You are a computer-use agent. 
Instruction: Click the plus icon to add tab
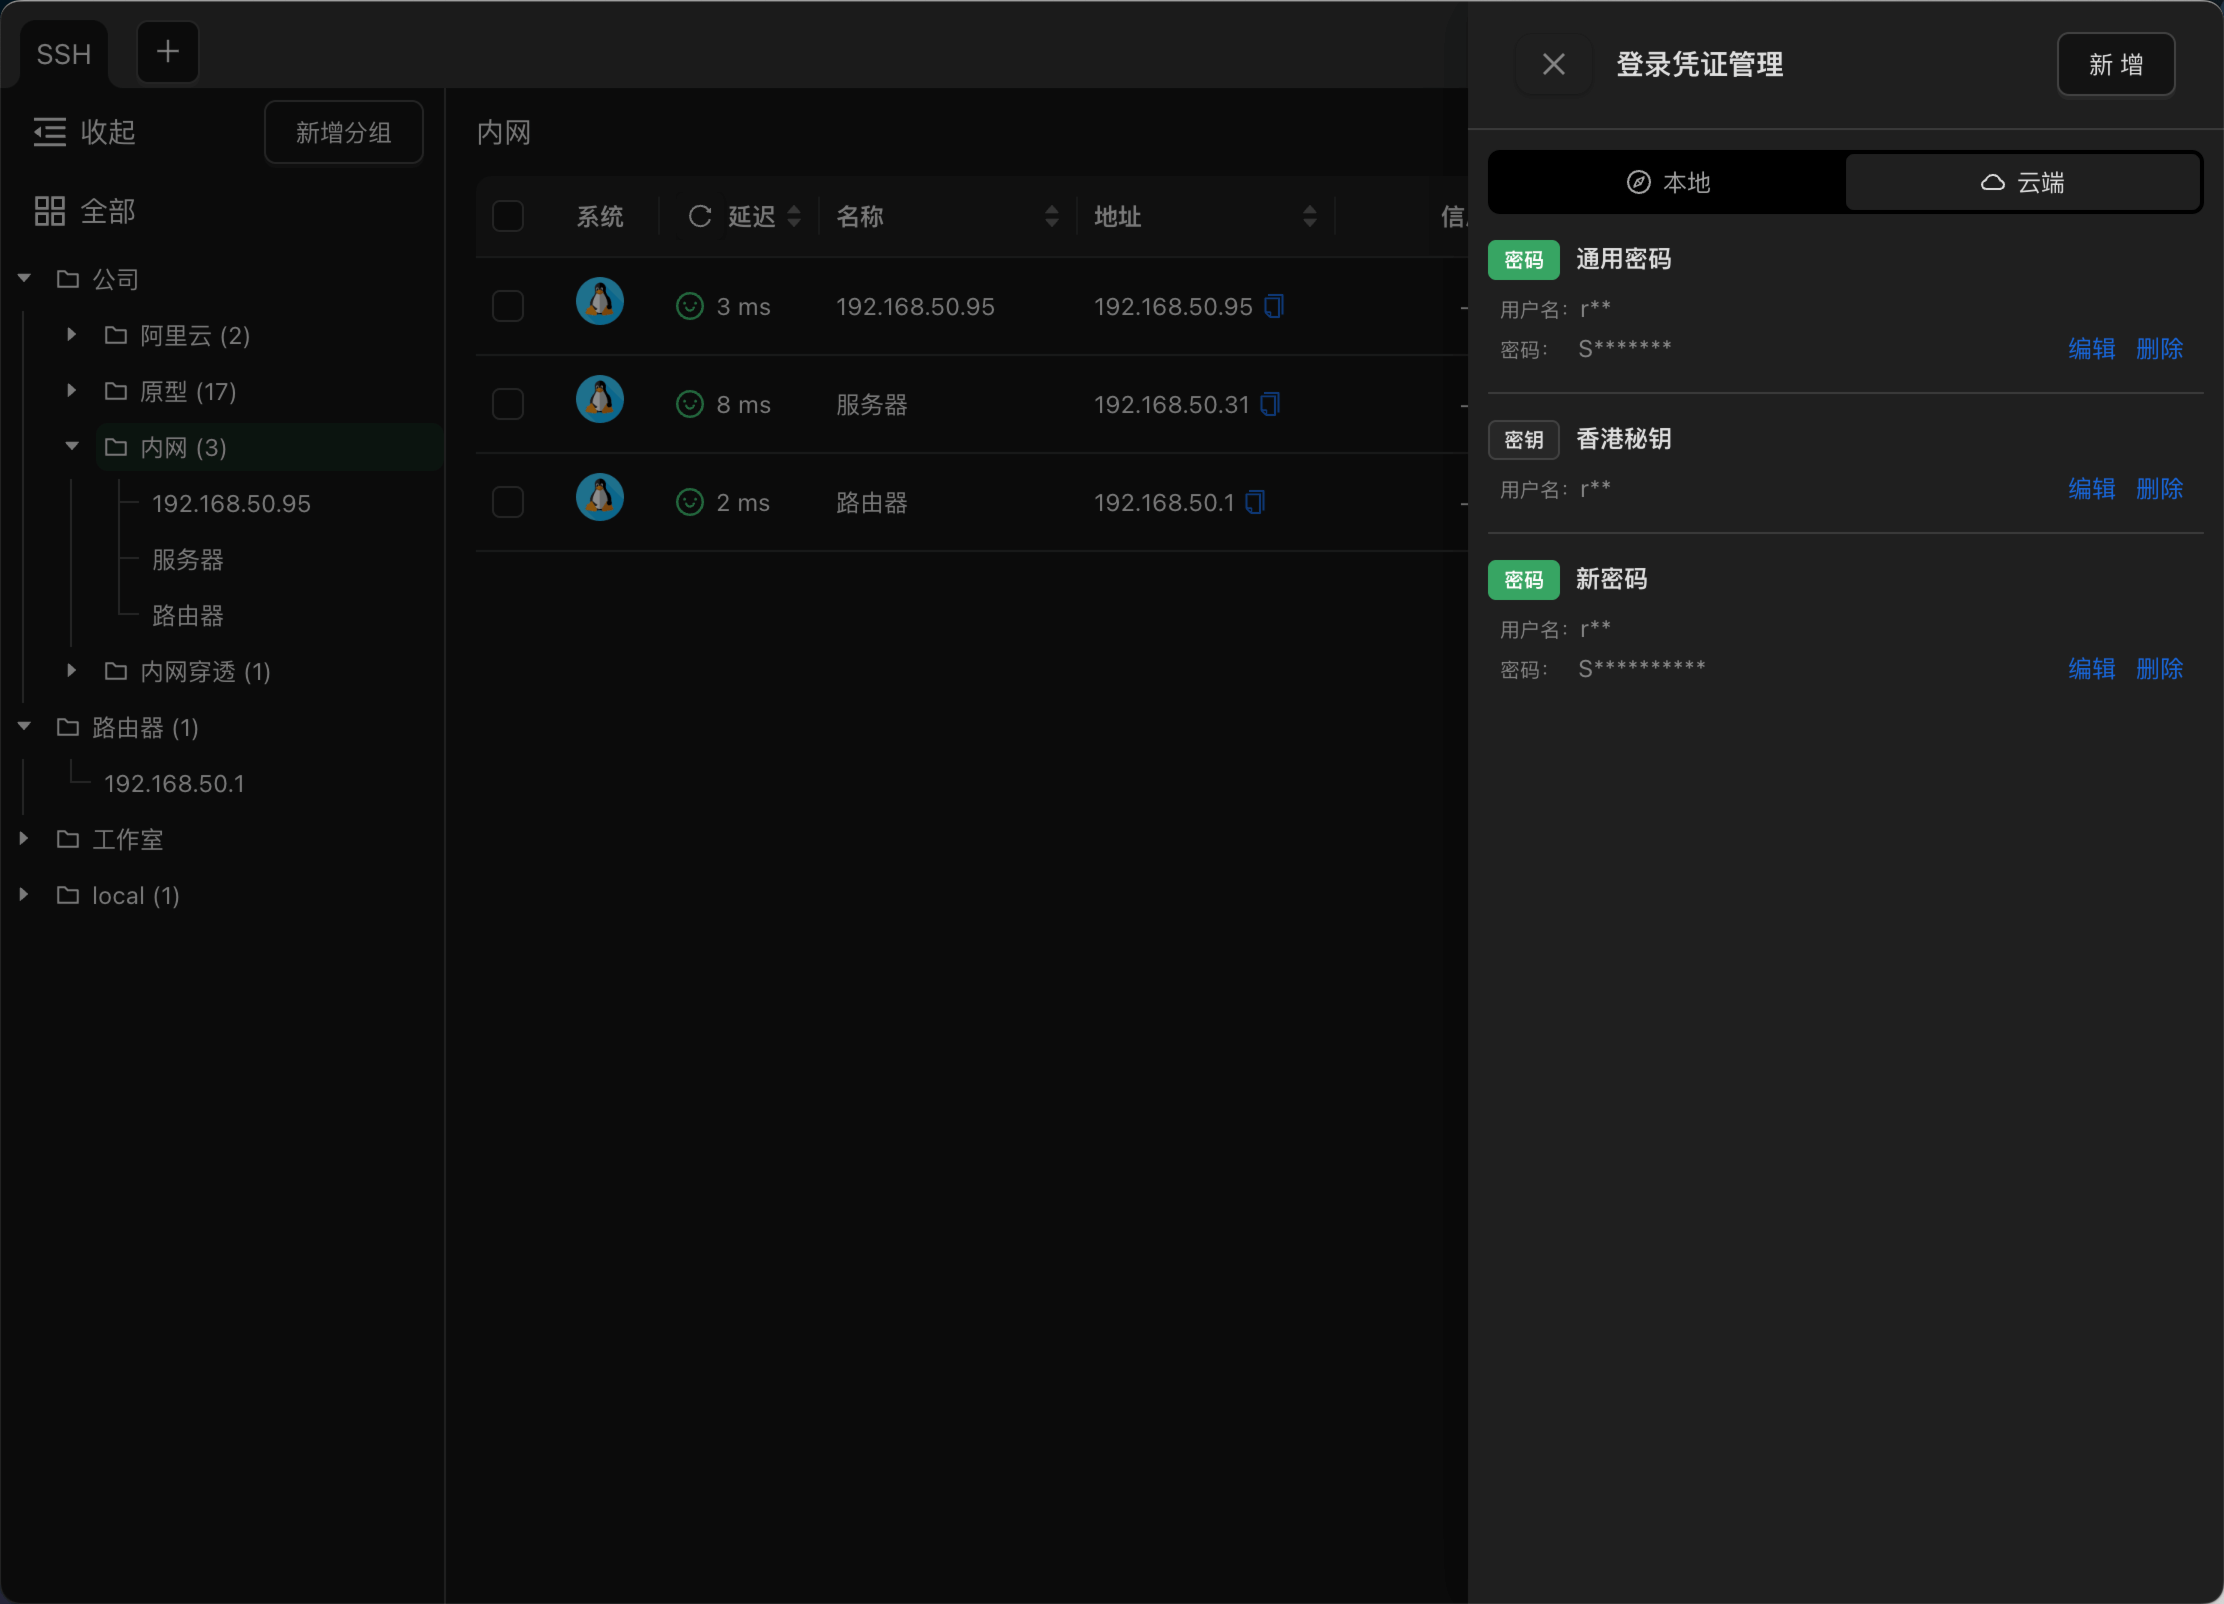click(x=167, y=52)
